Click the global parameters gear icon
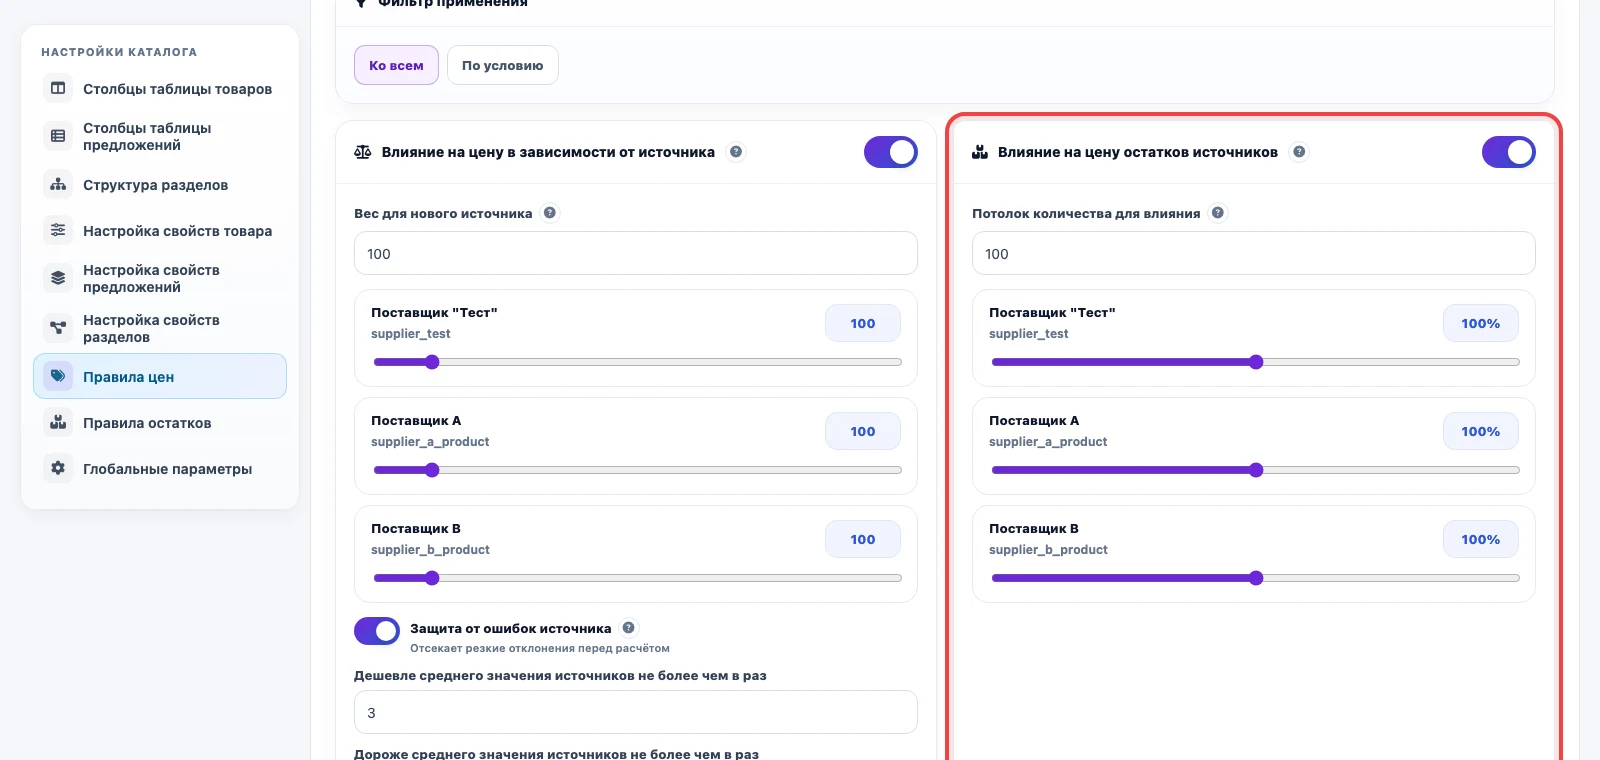 [x=58, y=468]
